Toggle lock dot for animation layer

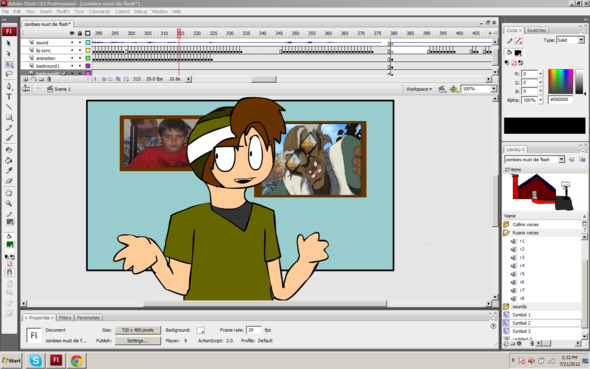point(80,58)
